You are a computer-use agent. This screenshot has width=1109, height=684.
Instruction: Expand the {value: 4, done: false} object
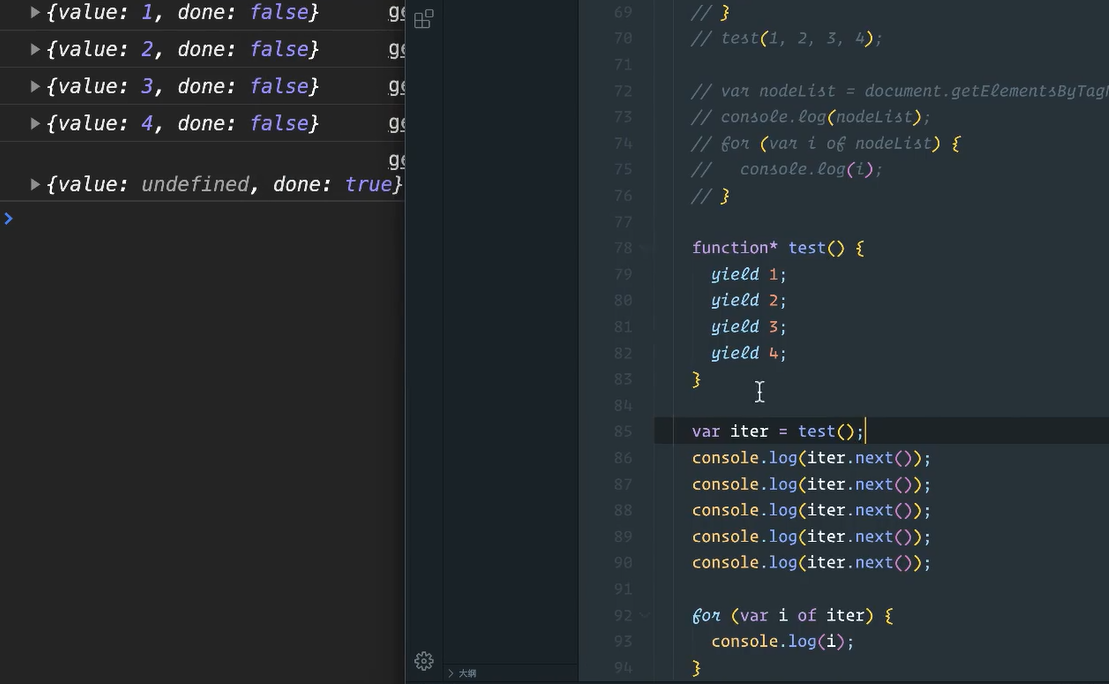(35, 123)
